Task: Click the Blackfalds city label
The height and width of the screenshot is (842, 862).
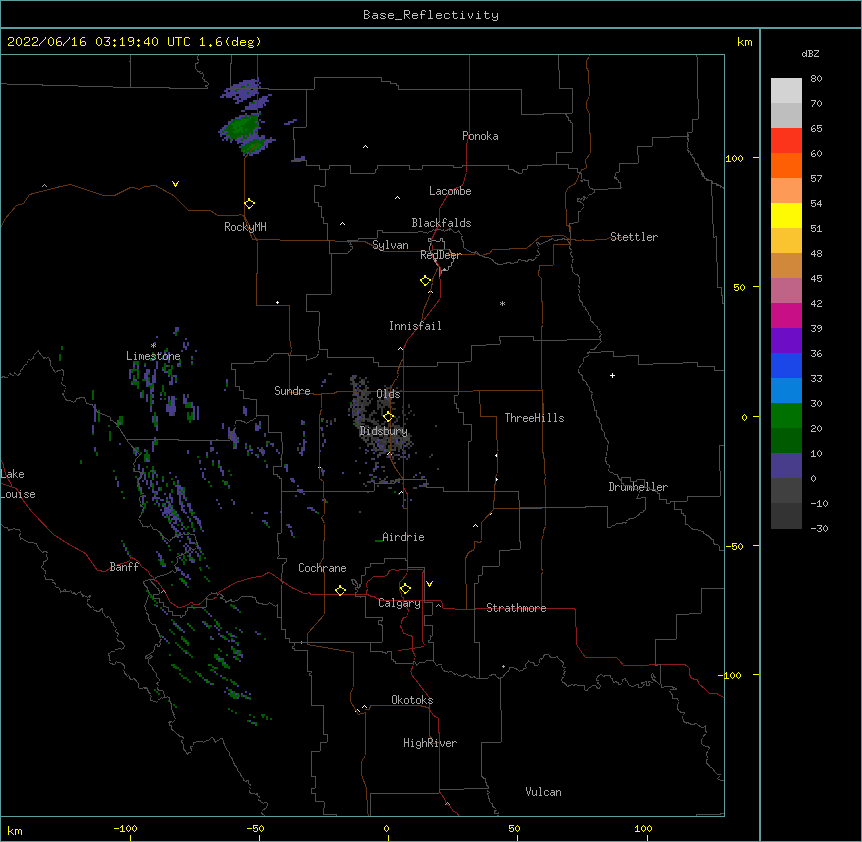Action: 441,223
